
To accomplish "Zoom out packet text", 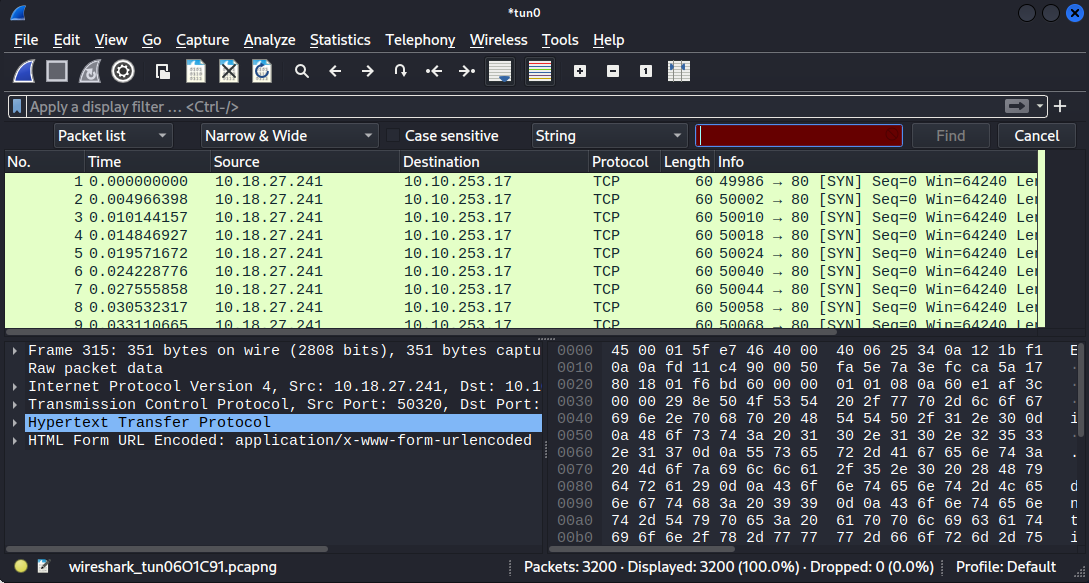I will click(x=613, y=71).
